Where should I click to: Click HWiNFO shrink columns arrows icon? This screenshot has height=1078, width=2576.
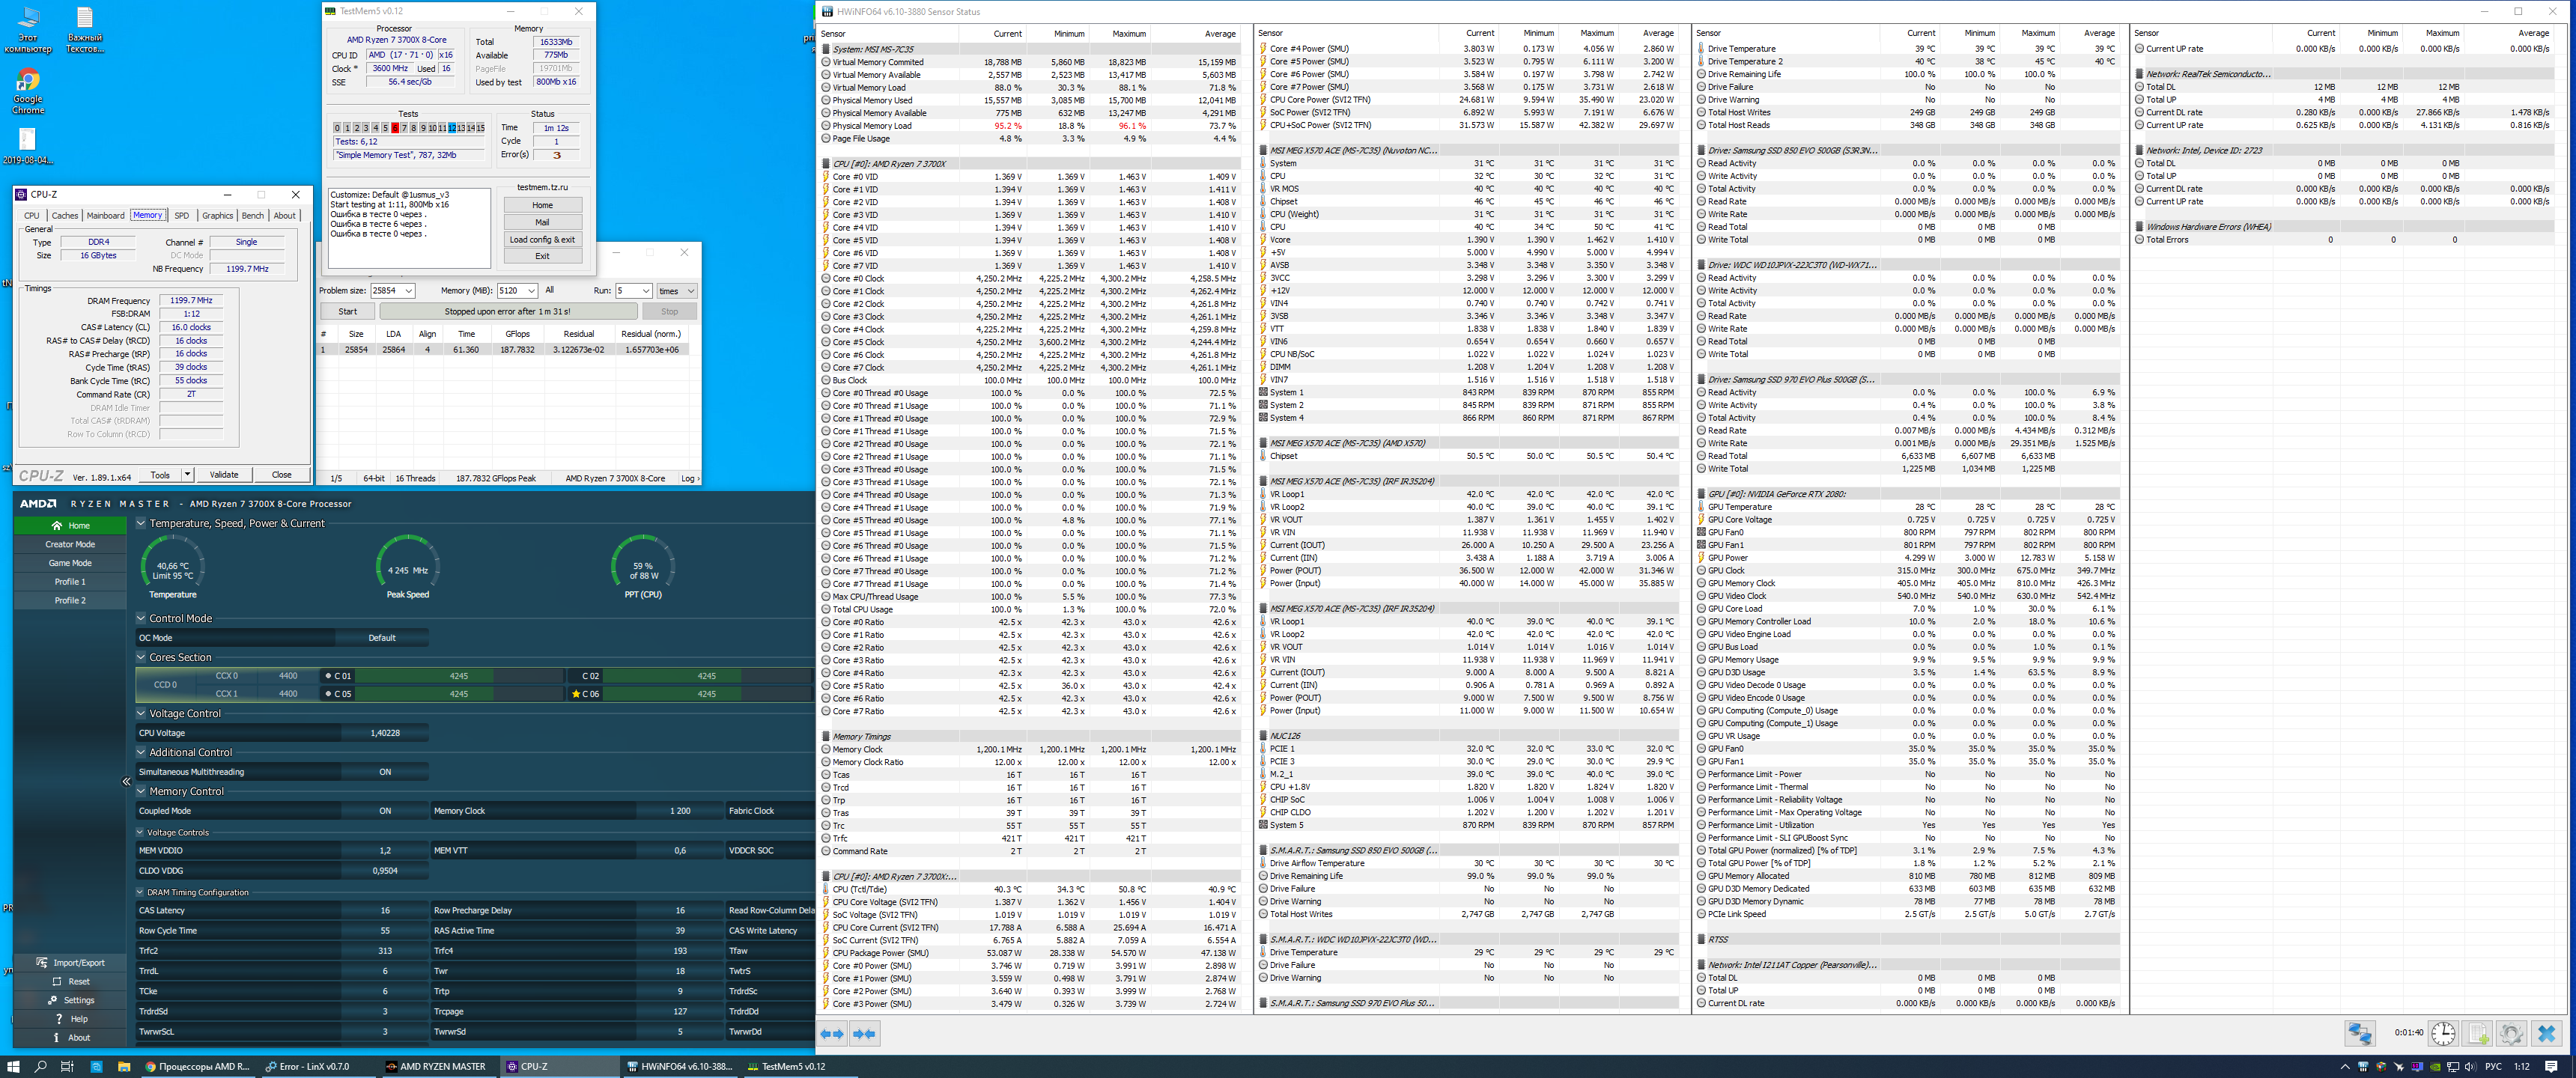[x=865, y=1034]
